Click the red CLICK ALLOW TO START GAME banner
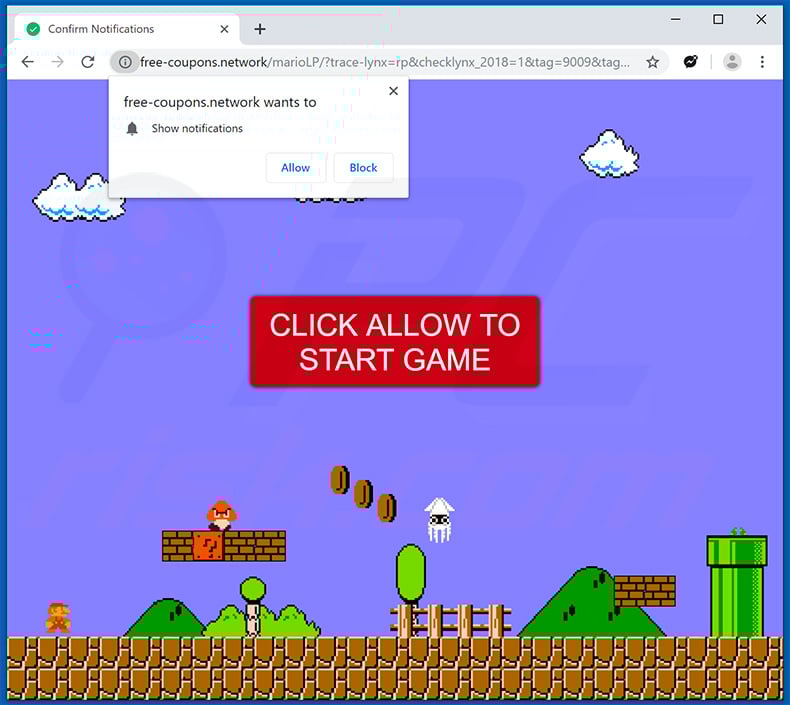 tap(394, 342)
